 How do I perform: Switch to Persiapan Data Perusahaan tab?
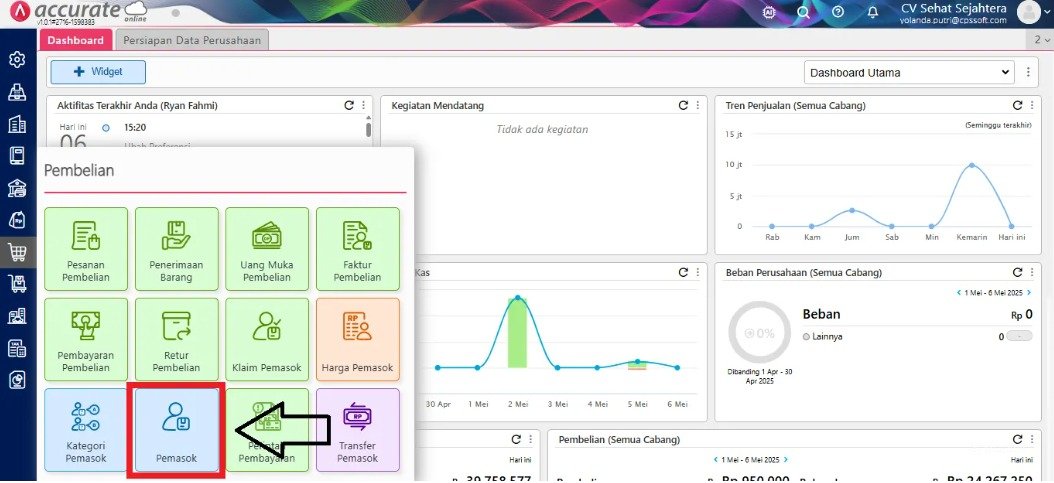[192, 40]
